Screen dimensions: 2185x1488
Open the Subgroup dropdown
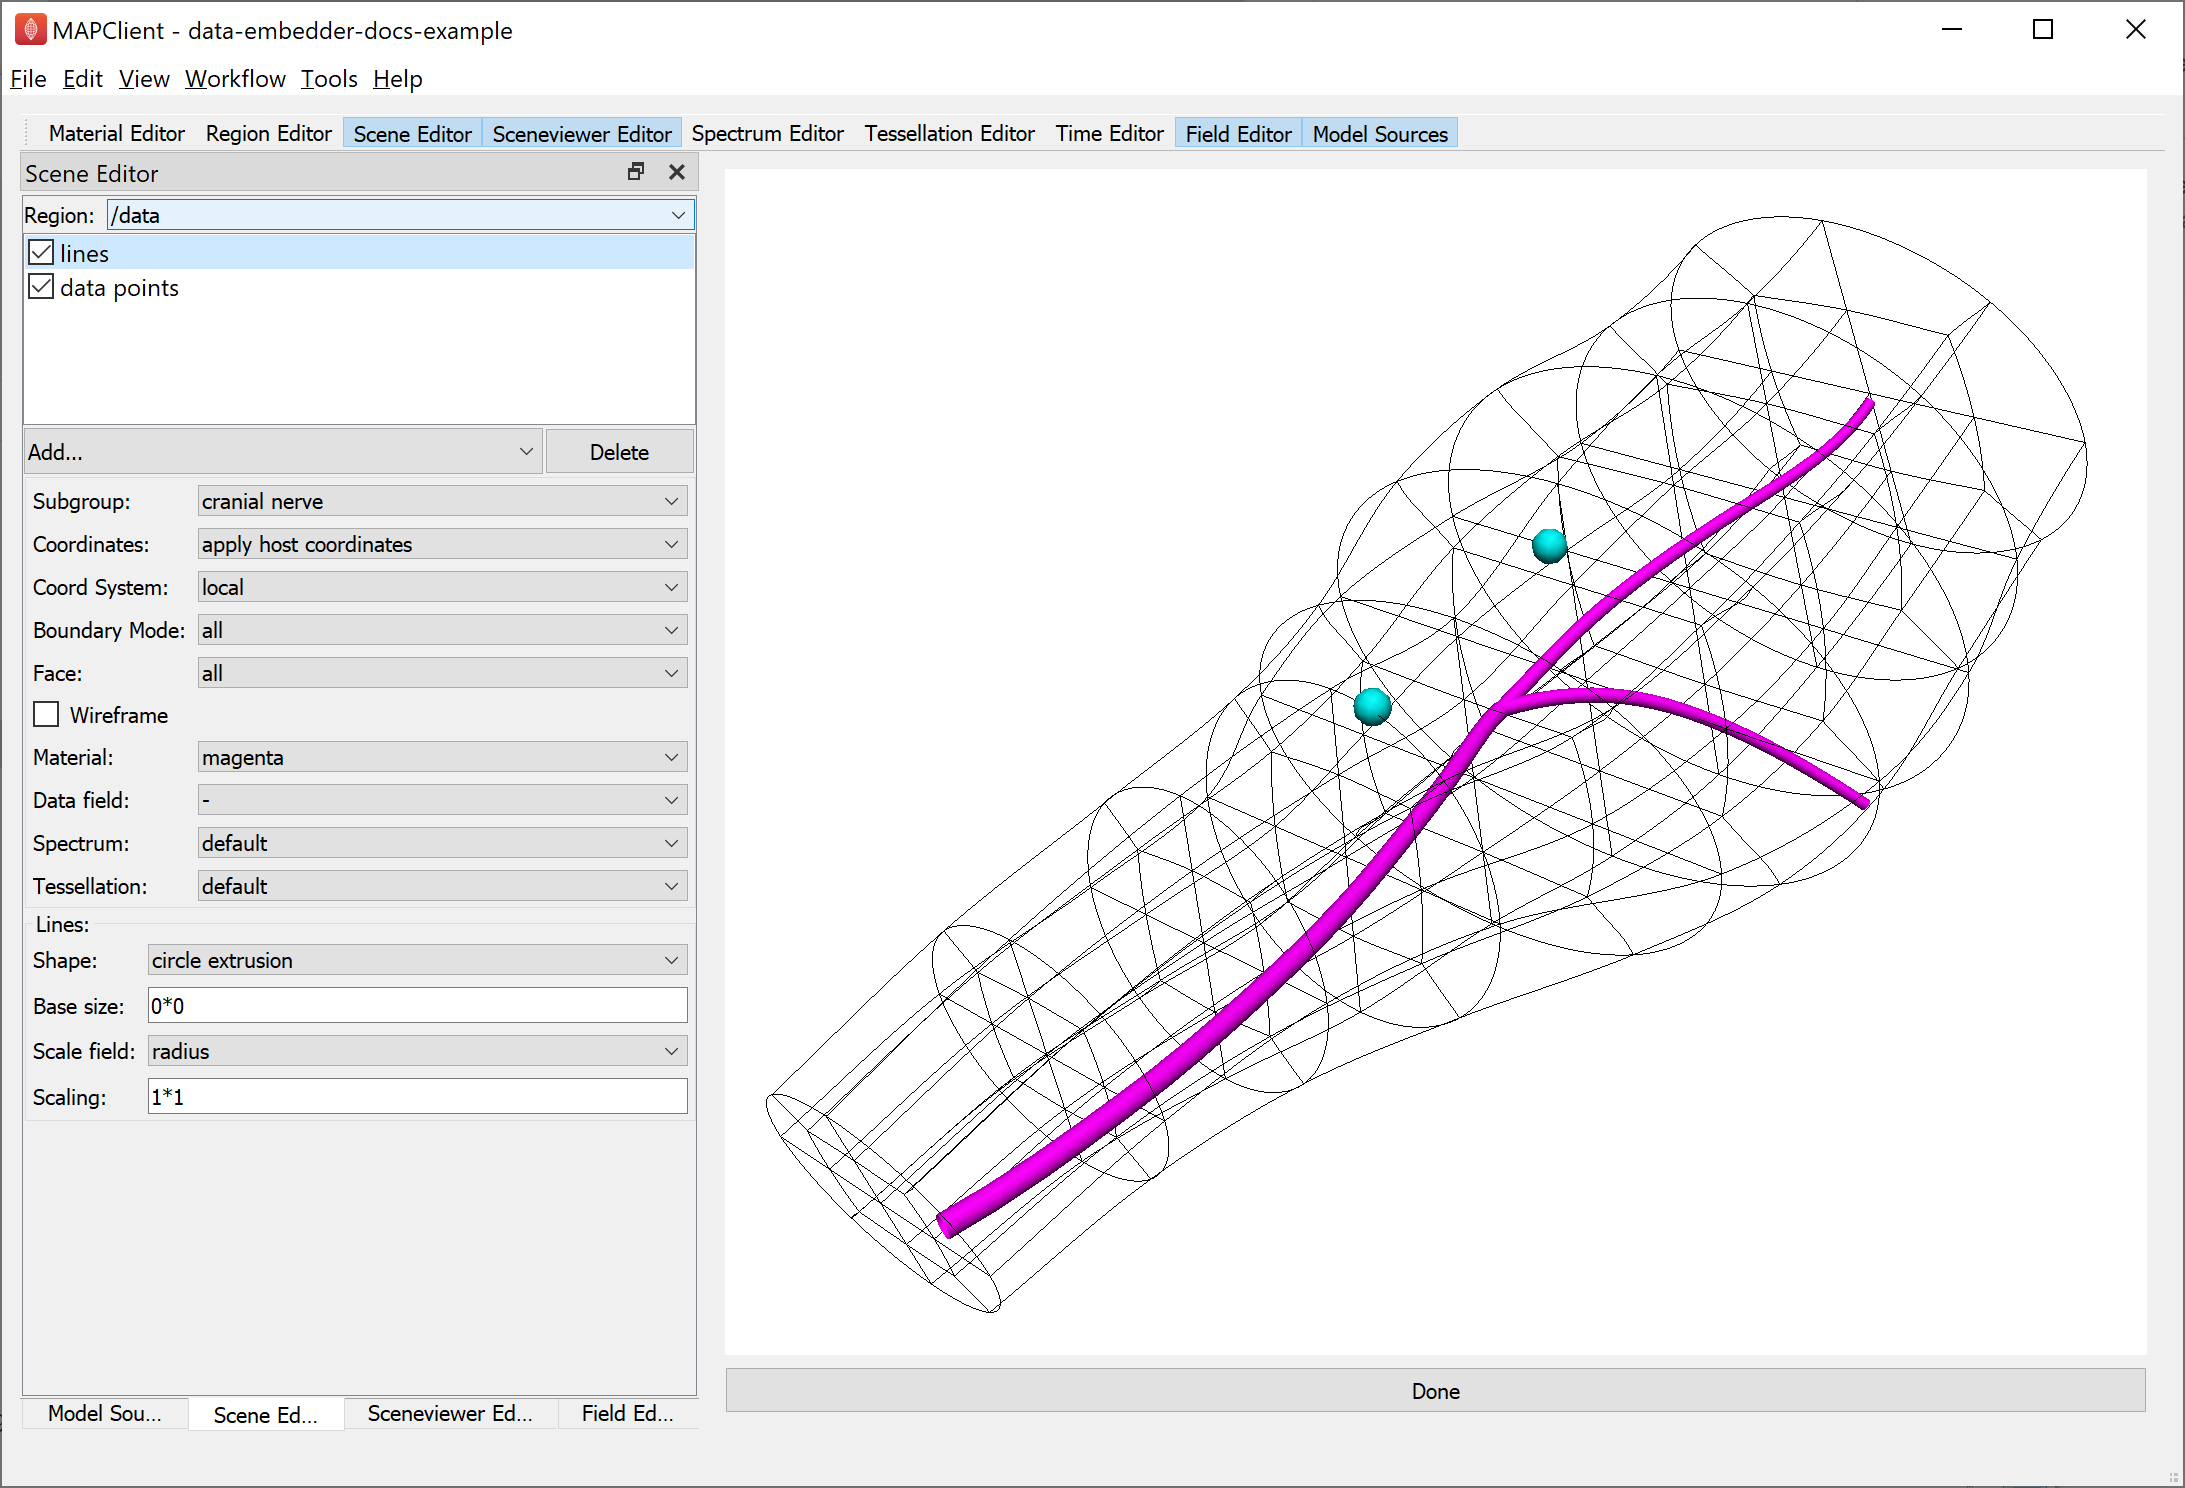[x=442, y=501]
